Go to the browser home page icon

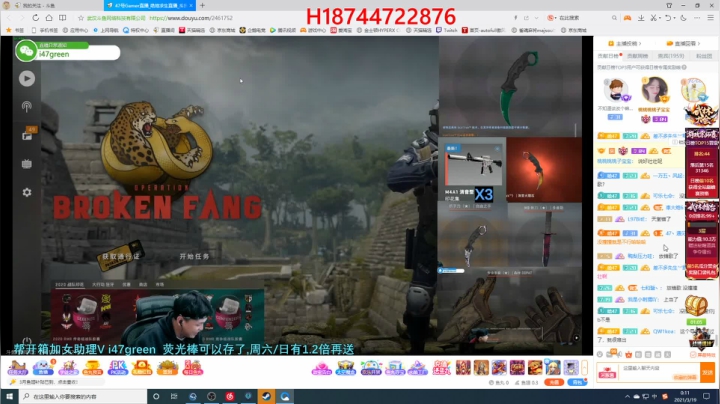[x=49, y=18]
